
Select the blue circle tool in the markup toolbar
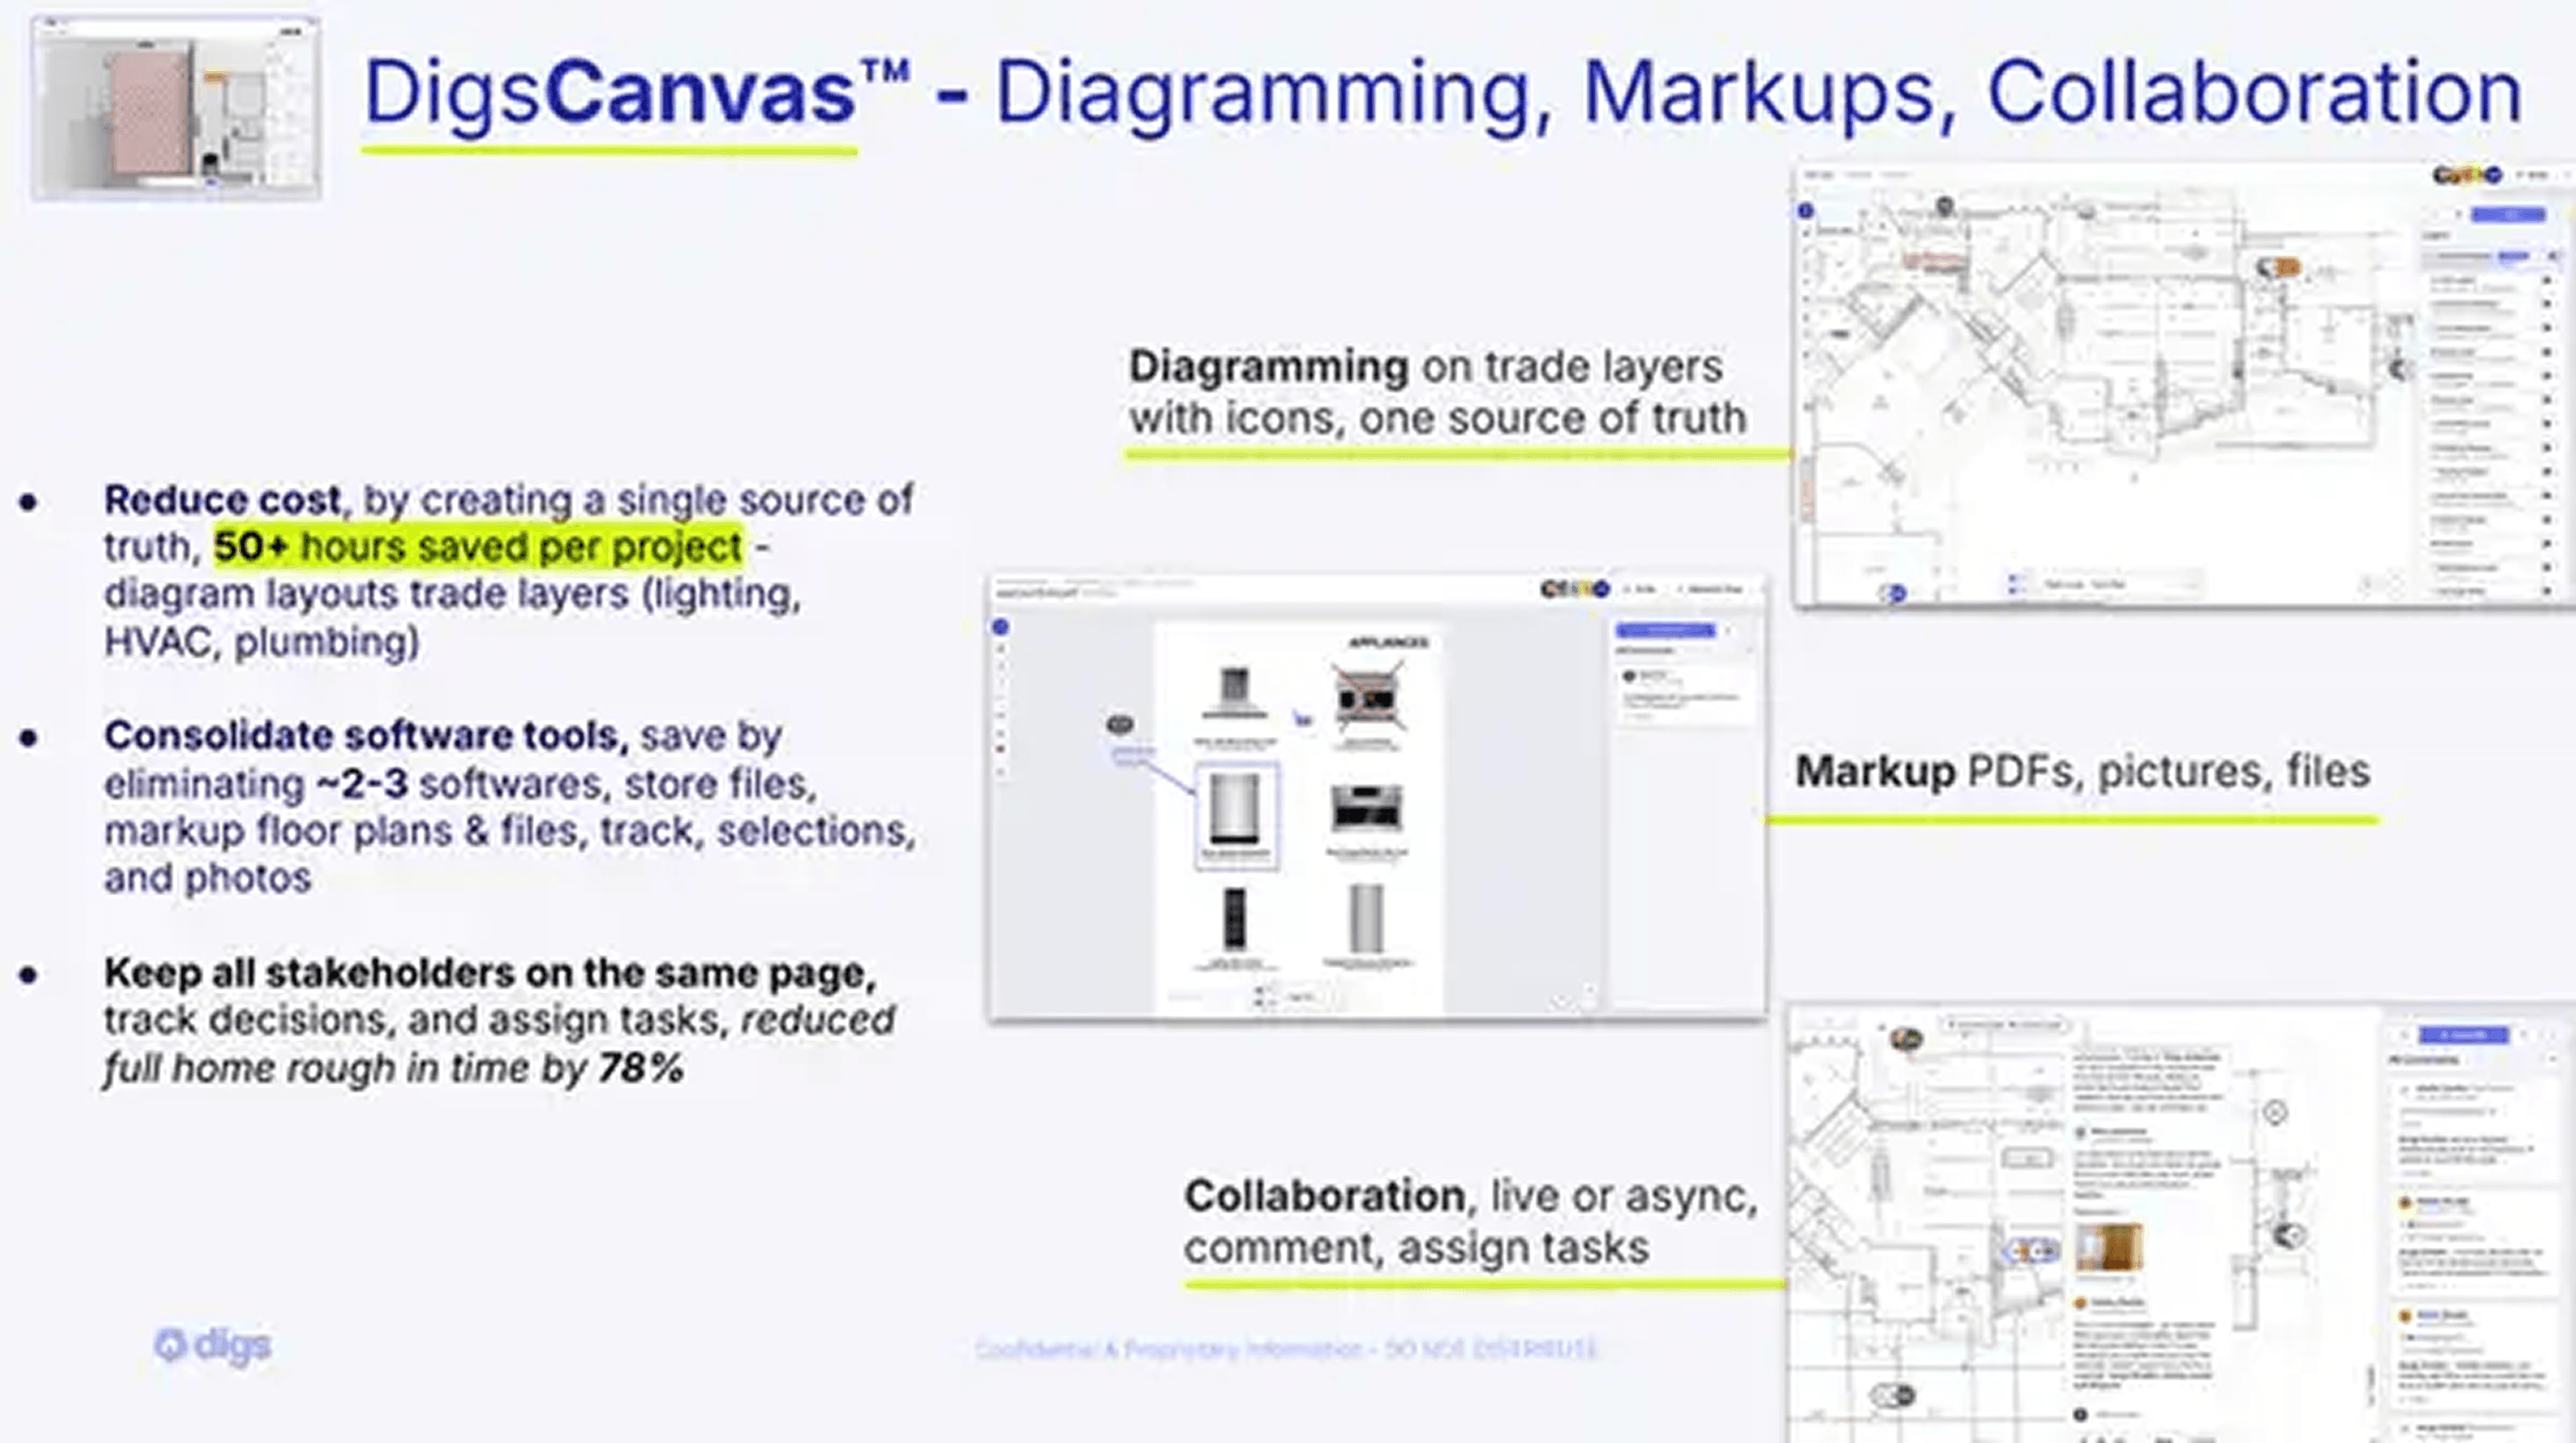pos(1000,627)
